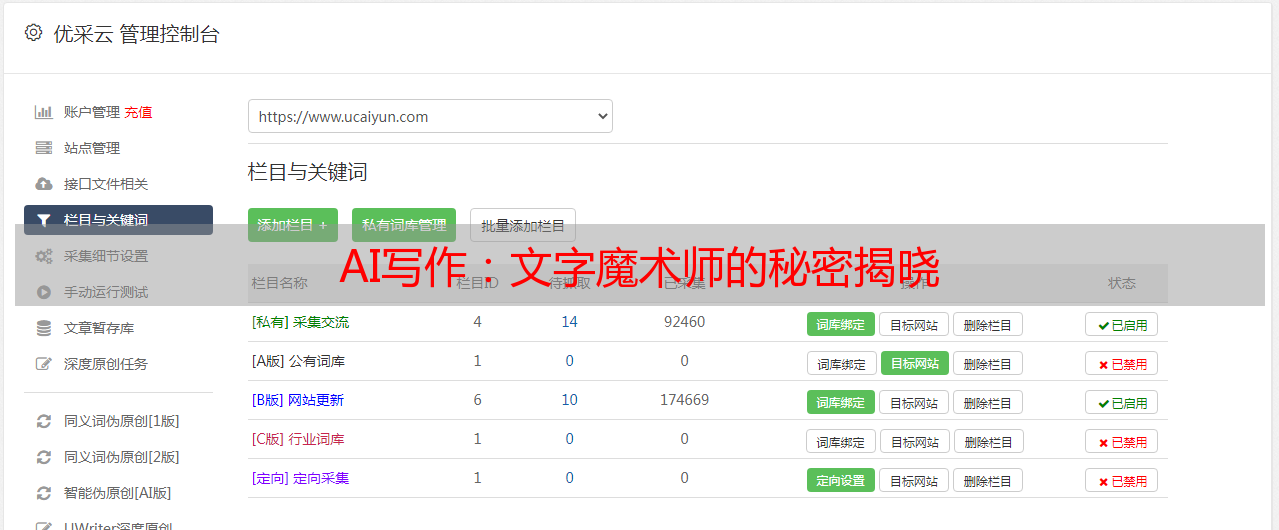The image size is (1279, 530).
Task: Click 词库绑定 for the 网站更新 row
Action: coord(841,402)
